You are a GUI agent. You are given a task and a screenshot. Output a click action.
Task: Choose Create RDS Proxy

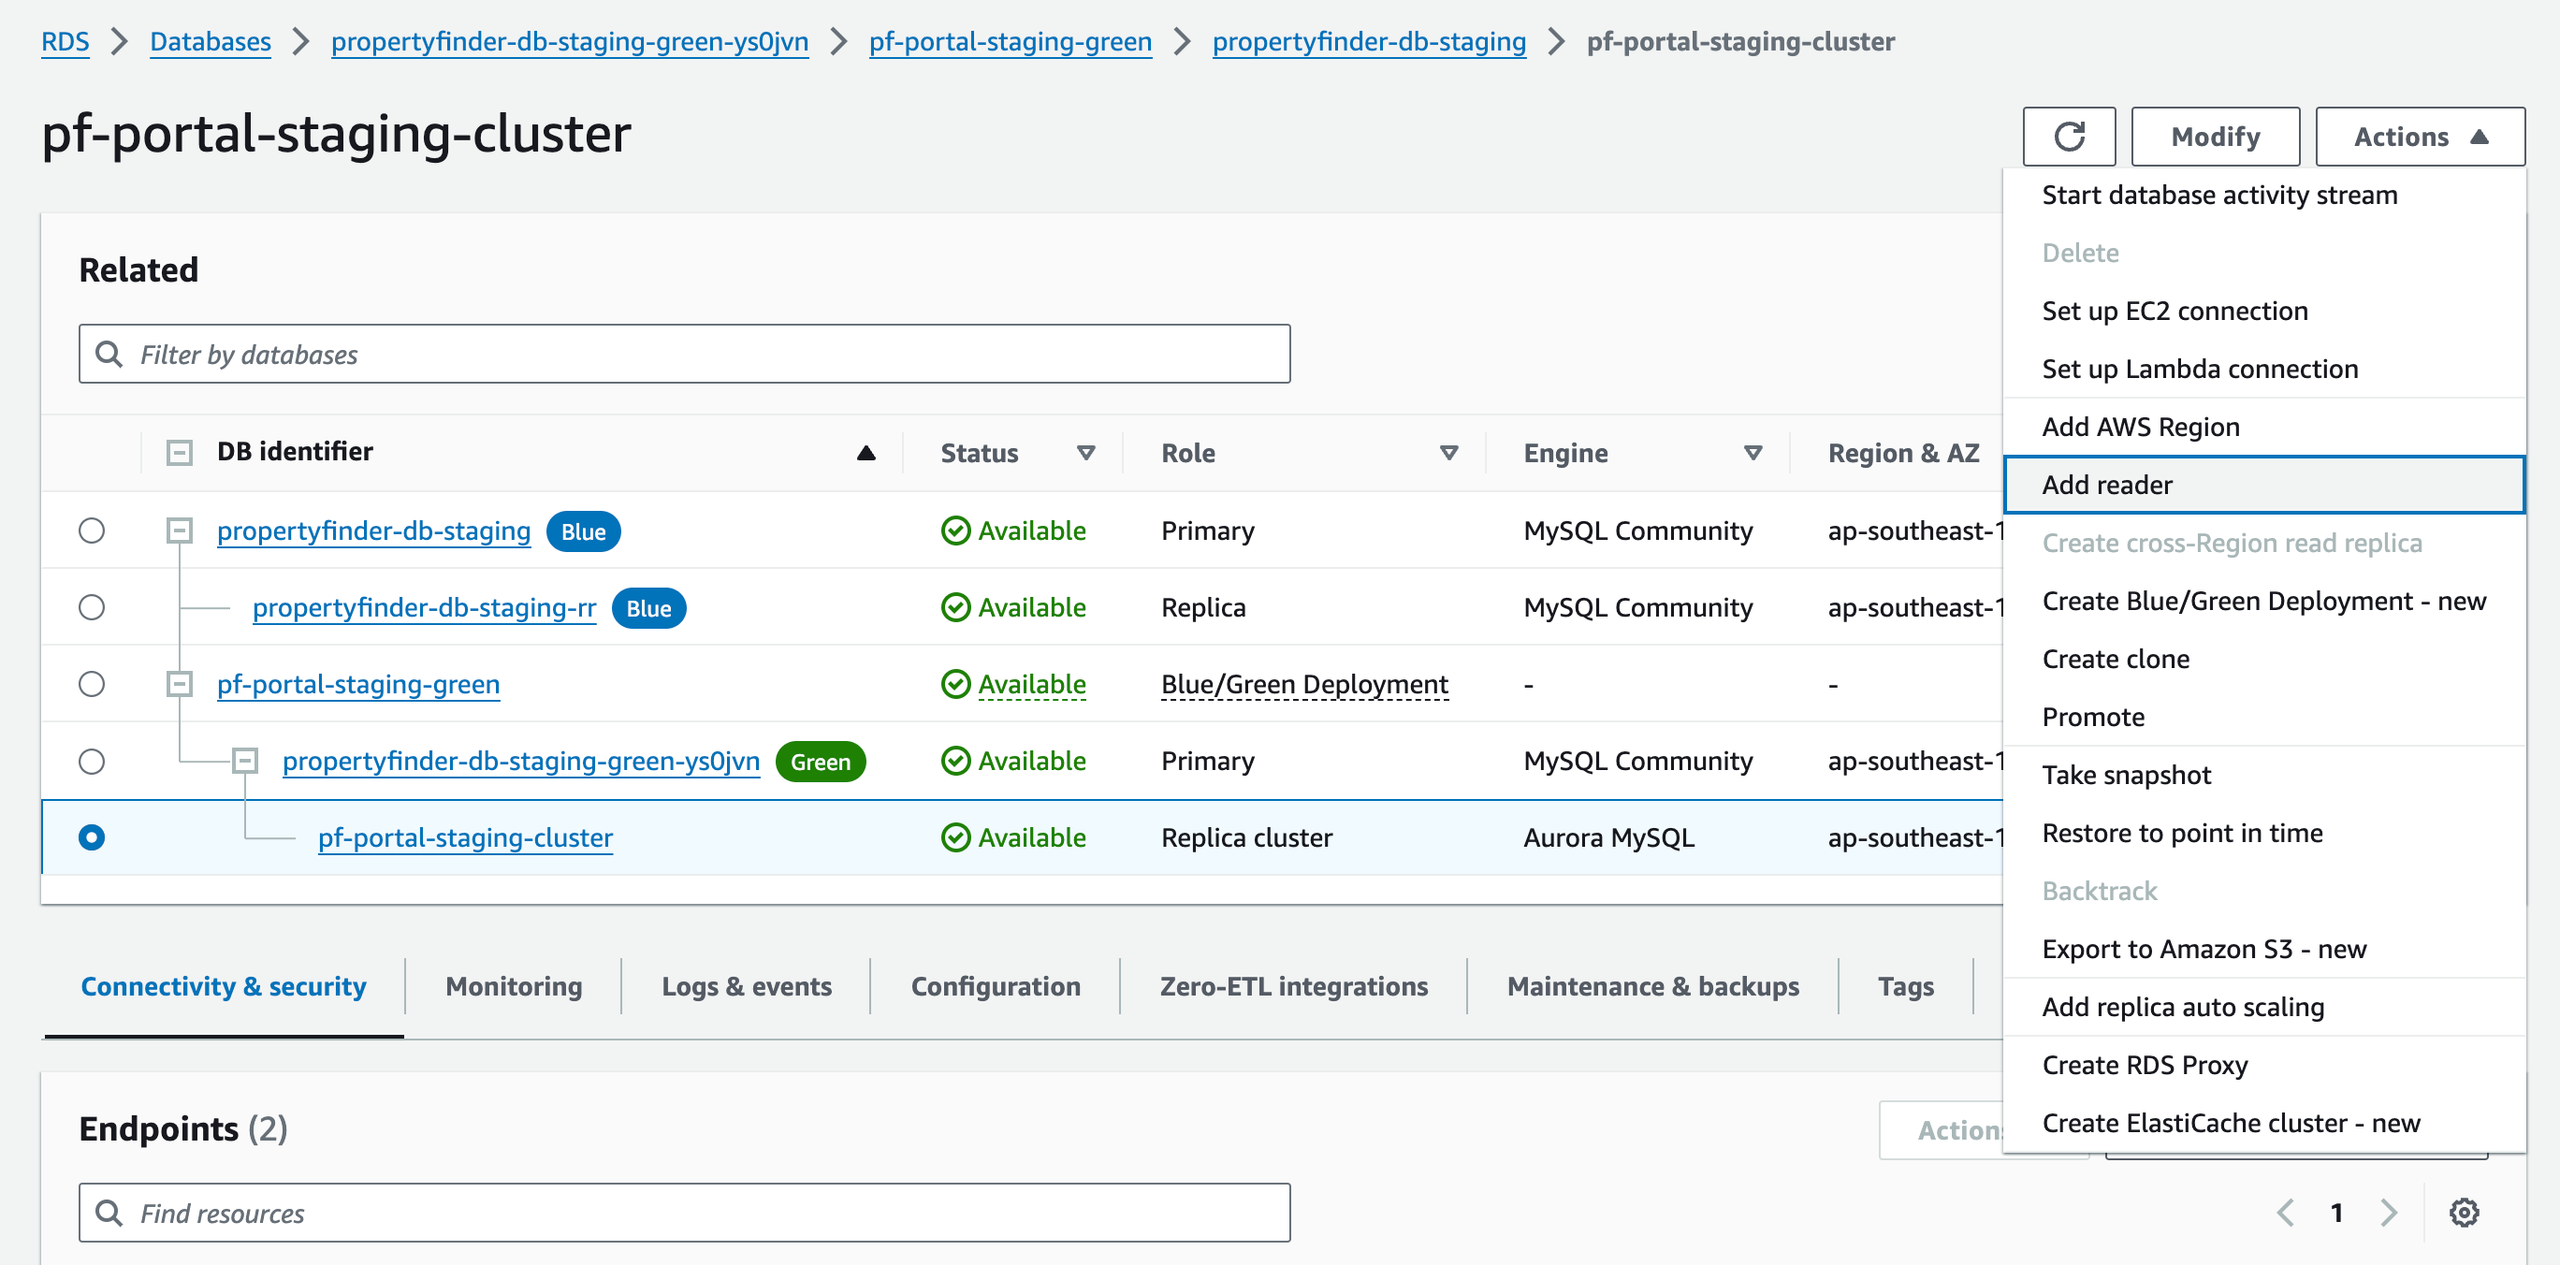point(2264,1065)
